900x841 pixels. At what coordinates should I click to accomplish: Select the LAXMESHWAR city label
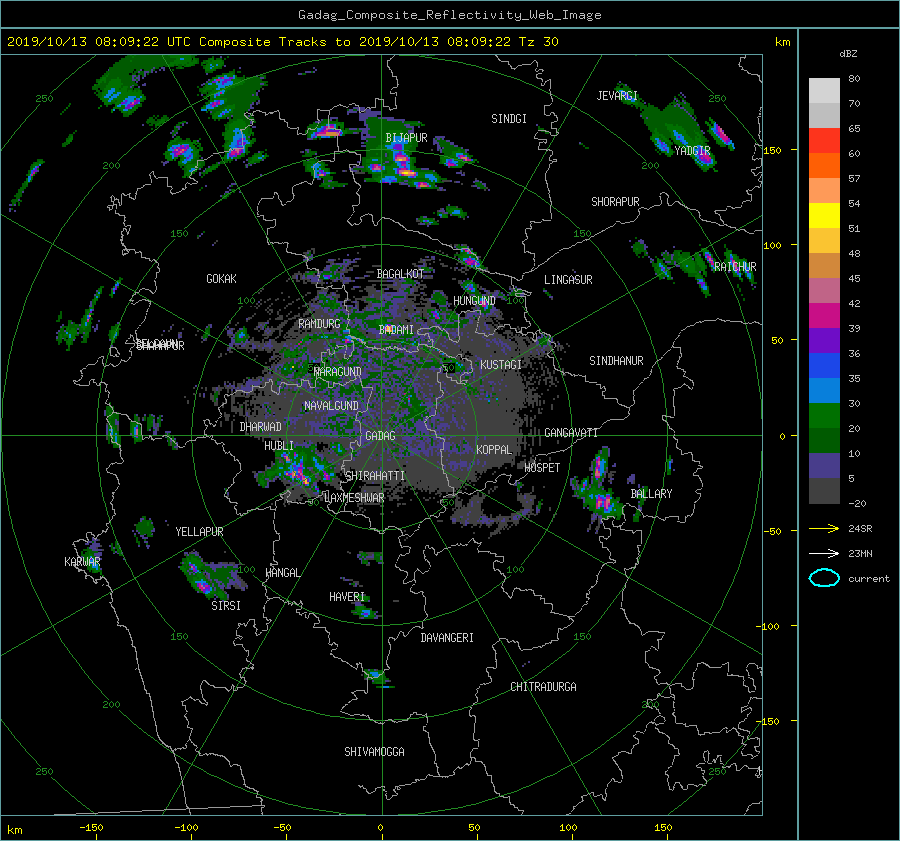354,498
